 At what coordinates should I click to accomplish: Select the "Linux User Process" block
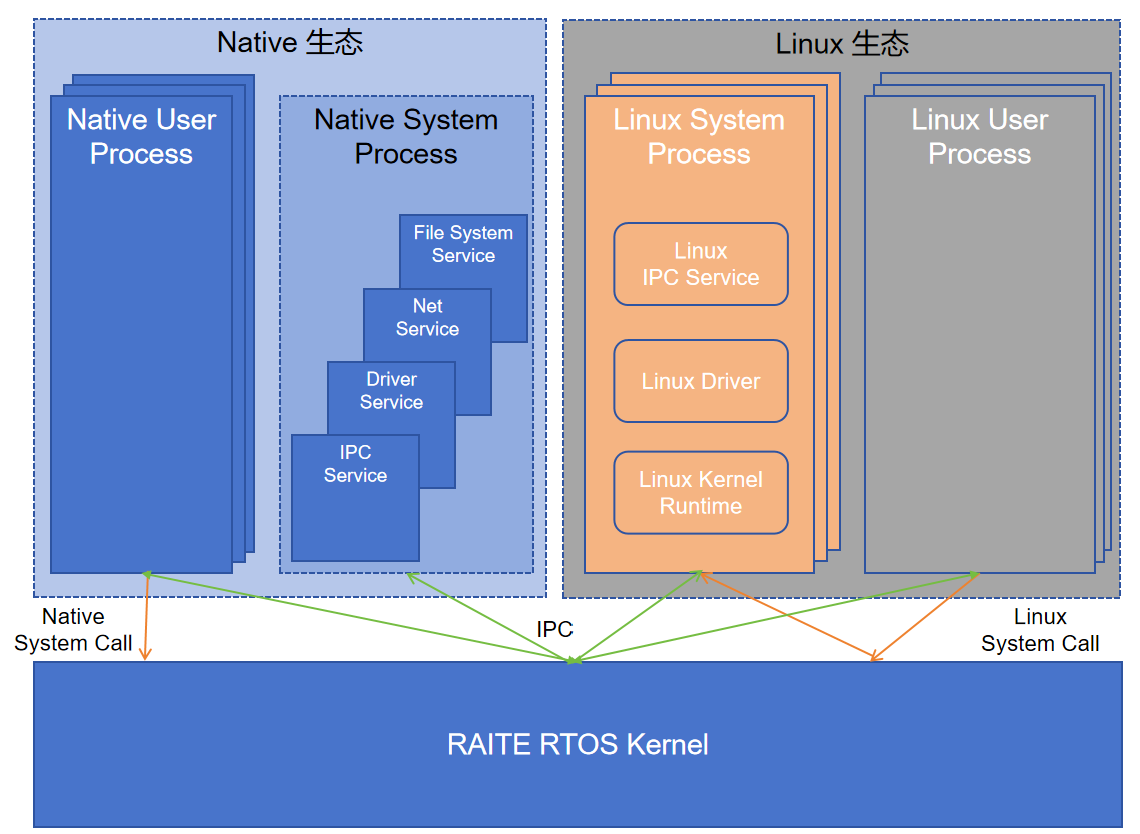(979, 334)
